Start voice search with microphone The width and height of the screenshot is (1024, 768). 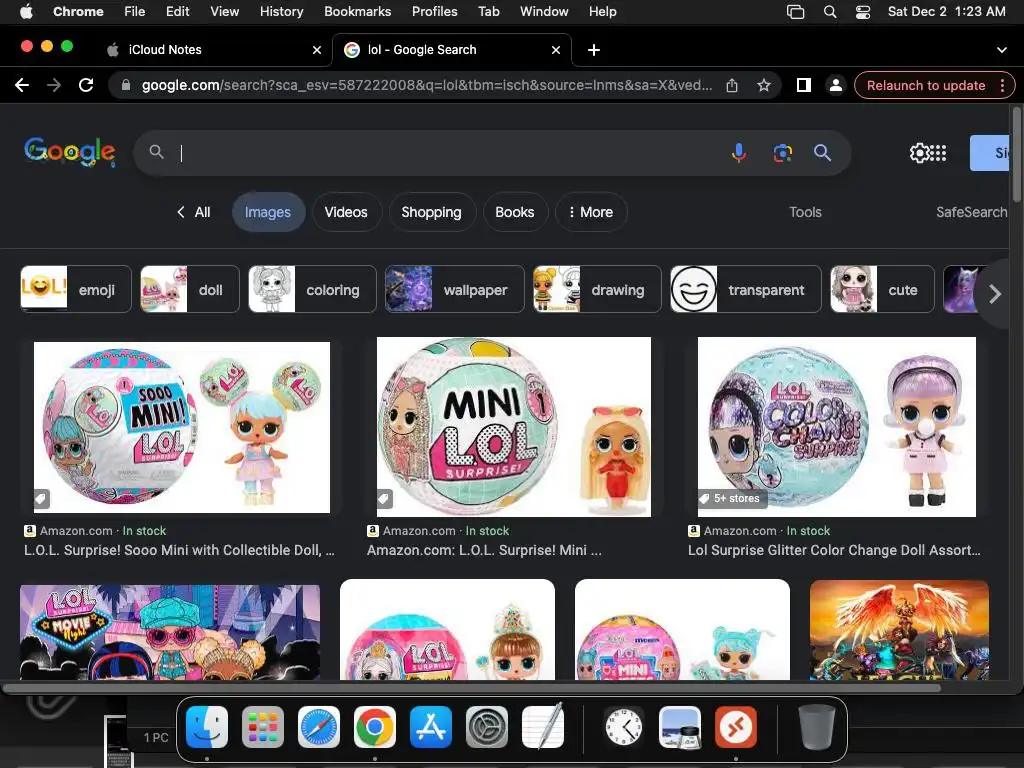coord(739,153)
